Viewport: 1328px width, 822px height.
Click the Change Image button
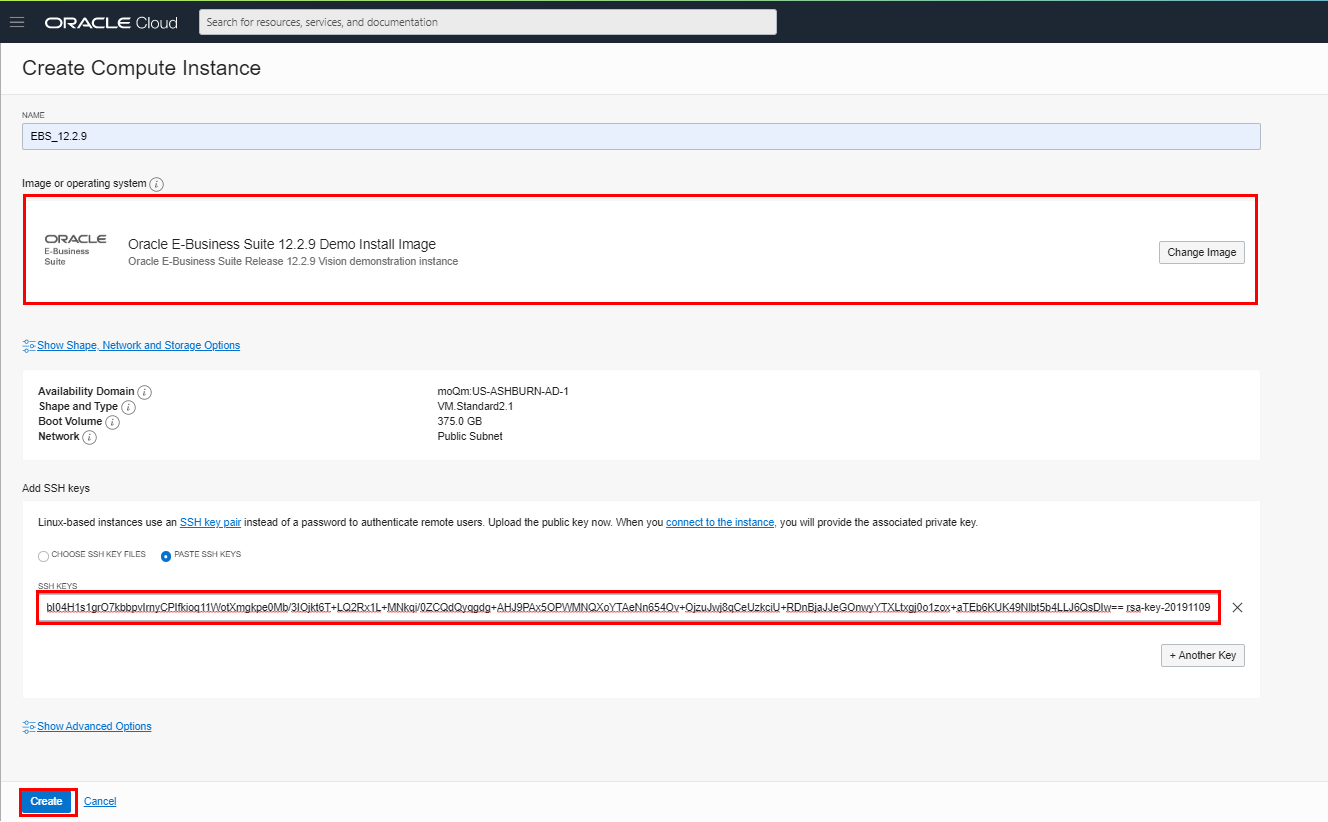pyautogui.click(x=1201, y=252)
